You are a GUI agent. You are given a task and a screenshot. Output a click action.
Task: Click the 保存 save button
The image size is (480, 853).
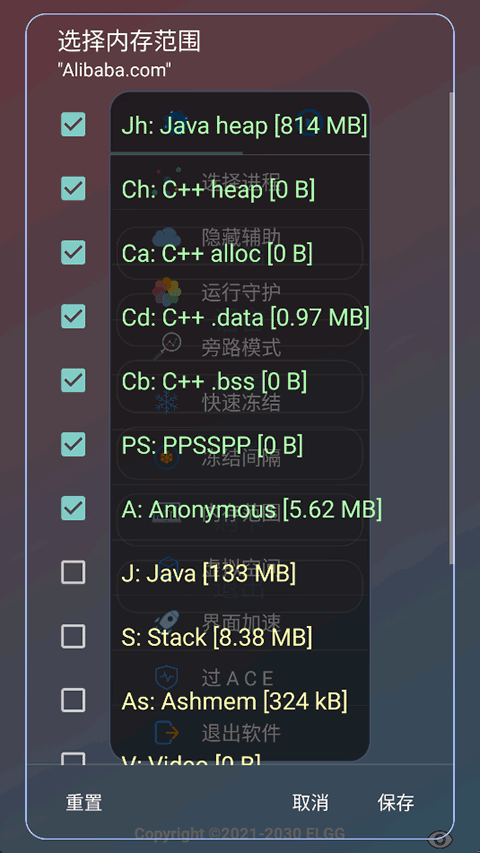coord(396,802)
